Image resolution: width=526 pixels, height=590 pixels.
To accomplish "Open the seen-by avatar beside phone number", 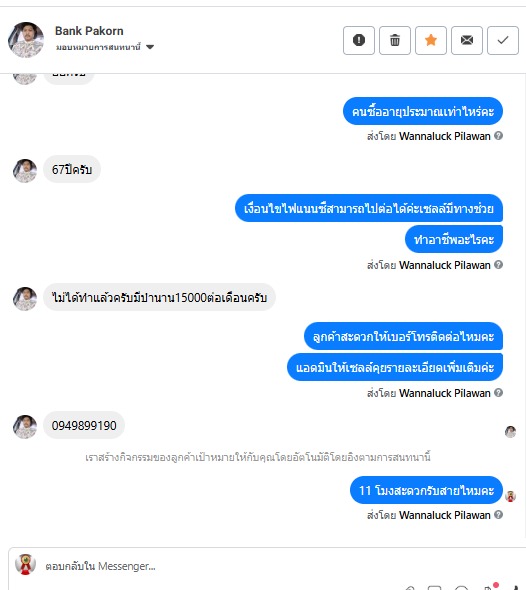I will coord(510,432).
